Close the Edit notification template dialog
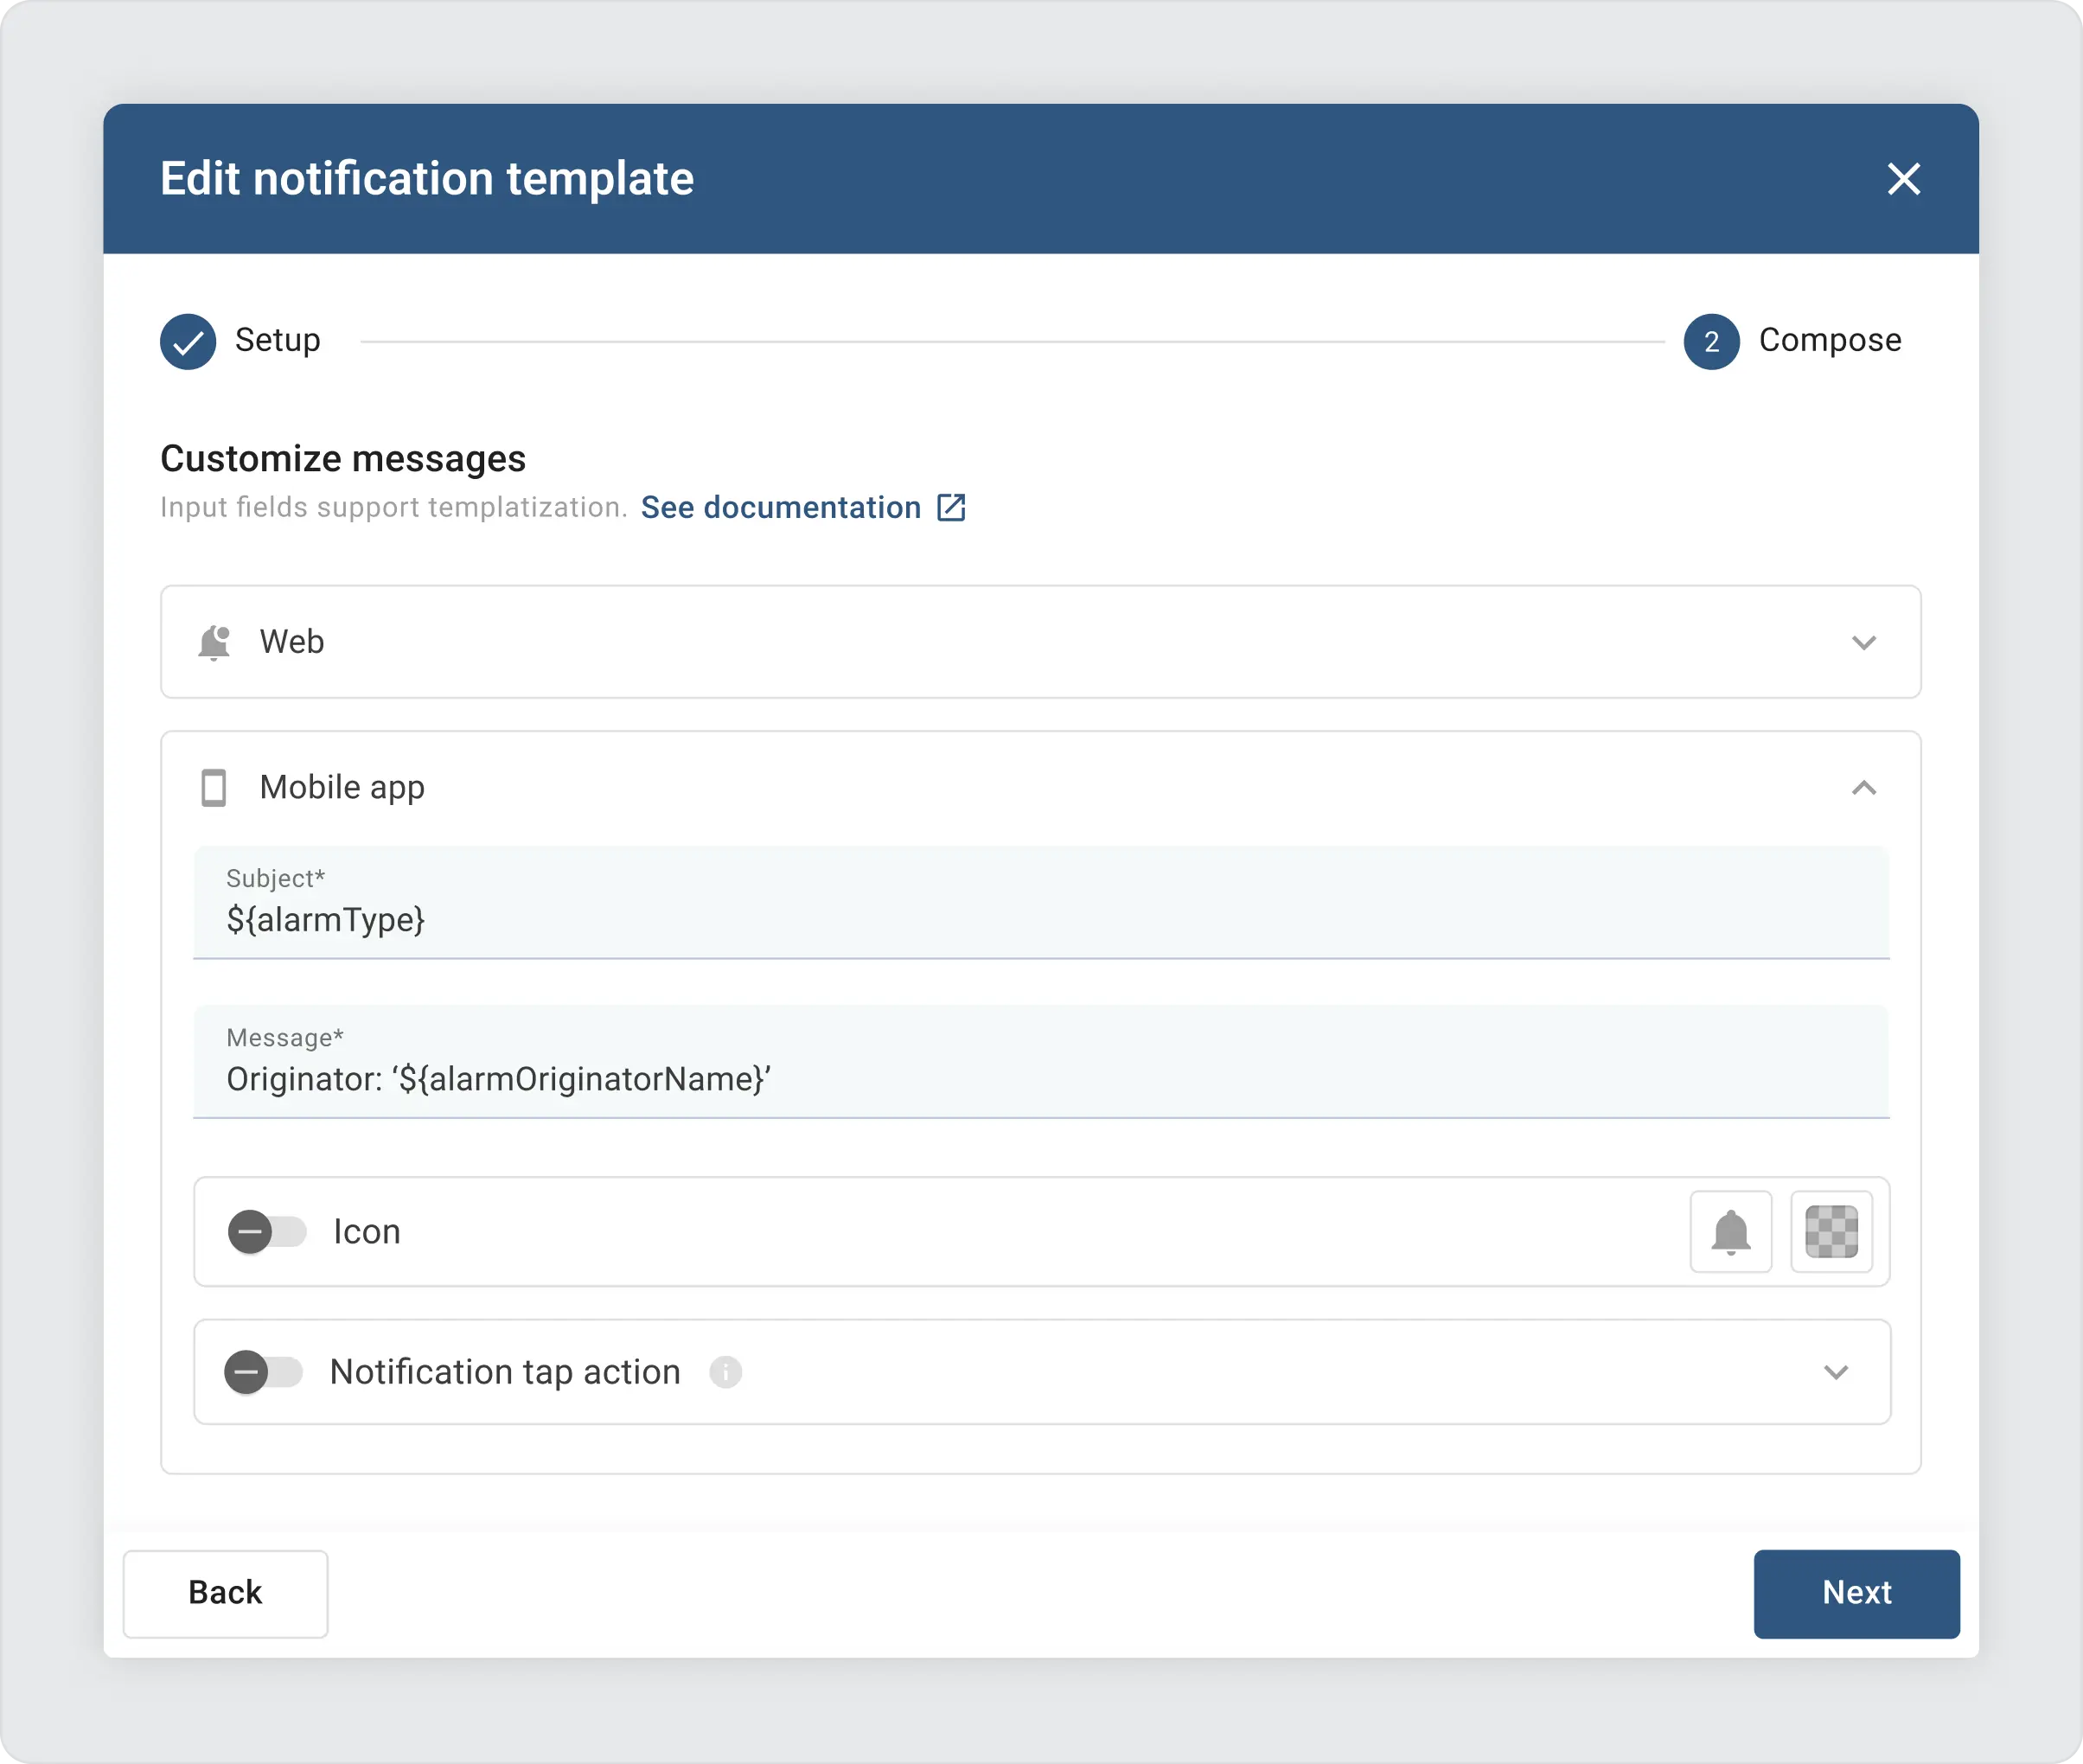The height and width of the screenshot is (1764, 2083). pyautogui.click(x=1904, y=179)
